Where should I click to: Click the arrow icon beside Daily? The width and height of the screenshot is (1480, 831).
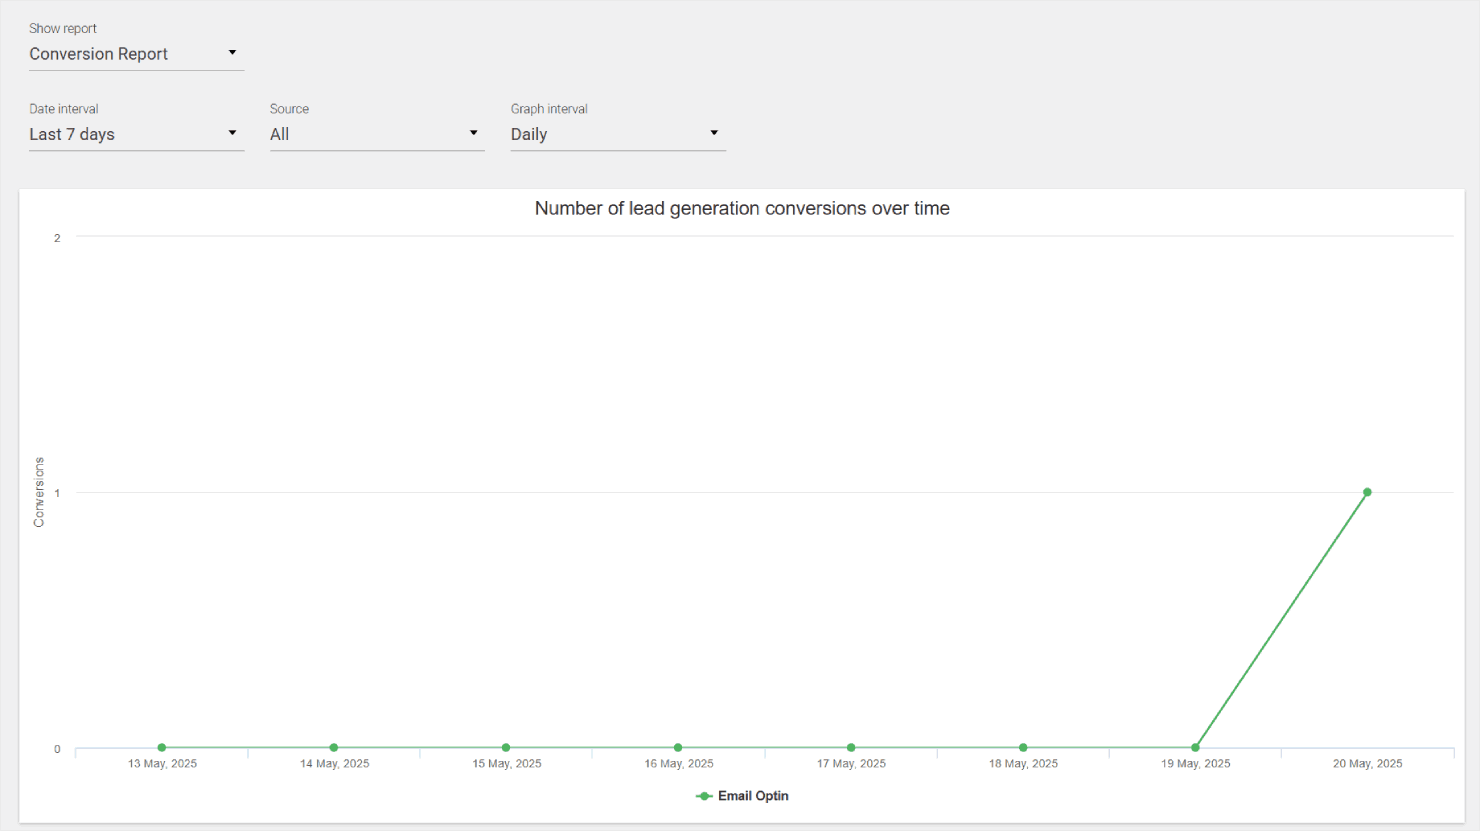(x=714, y=132)
